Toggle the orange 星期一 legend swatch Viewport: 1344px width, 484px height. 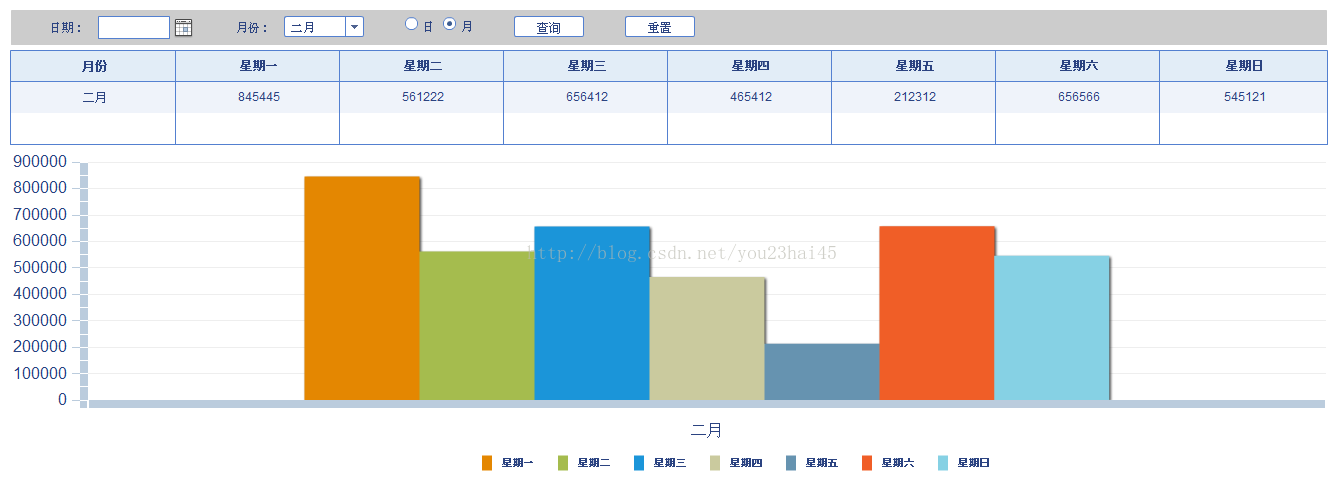(487, 463)
